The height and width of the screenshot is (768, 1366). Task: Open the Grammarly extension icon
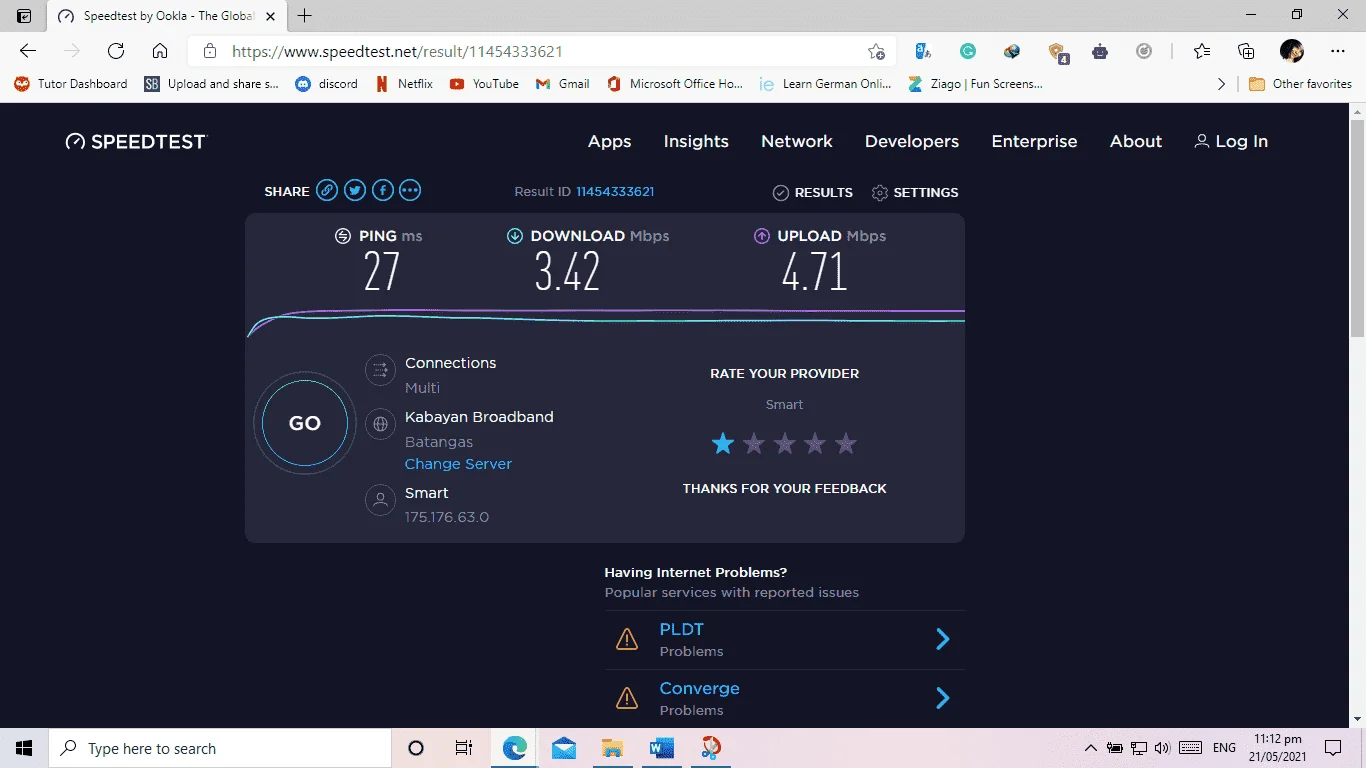point(968,51)
